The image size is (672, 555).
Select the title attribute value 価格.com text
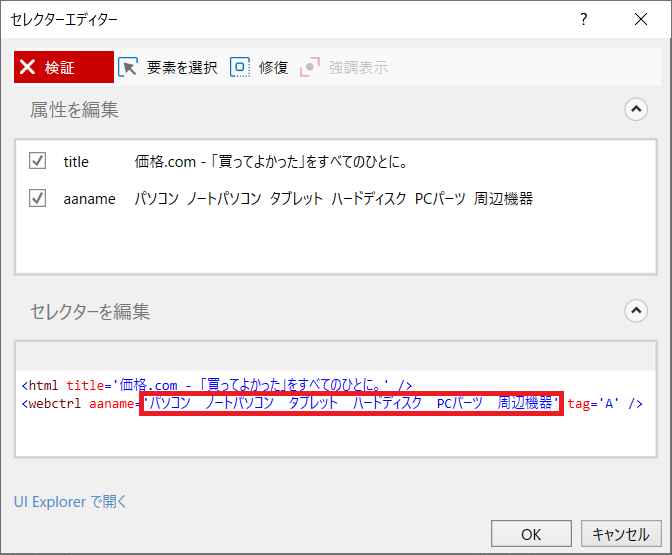click(271, 162)
